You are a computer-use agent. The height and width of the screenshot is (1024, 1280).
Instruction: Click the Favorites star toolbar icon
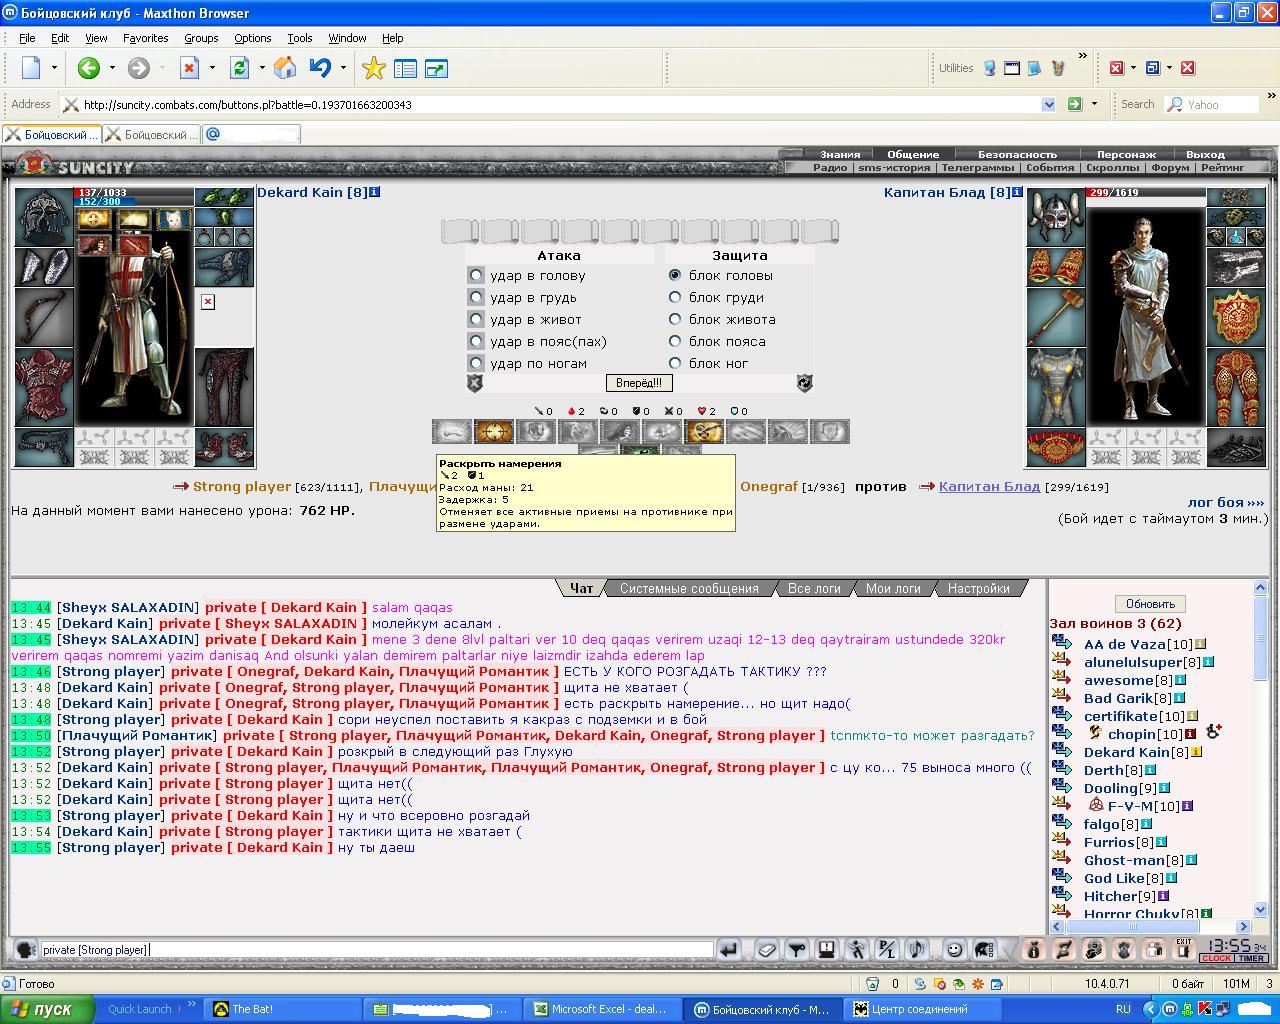tap(374, 68)
